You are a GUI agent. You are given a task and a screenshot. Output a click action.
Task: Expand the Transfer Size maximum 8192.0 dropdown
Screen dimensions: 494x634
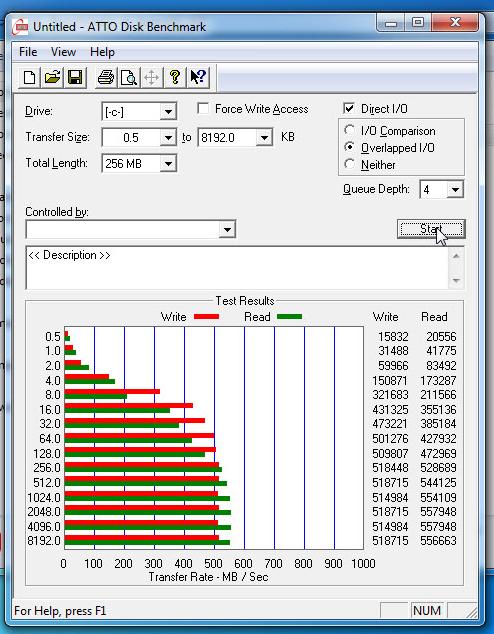pos(264,138)
